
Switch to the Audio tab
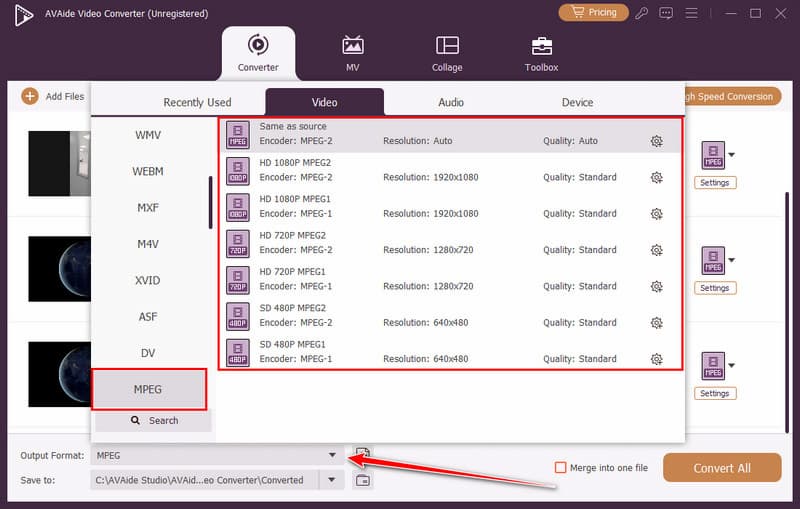pos(450,102)
